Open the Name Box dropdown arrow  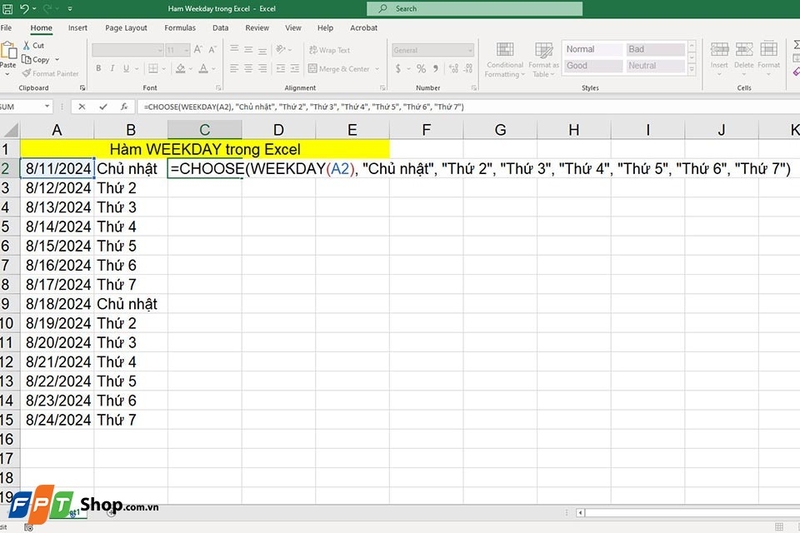coord(47,107)
